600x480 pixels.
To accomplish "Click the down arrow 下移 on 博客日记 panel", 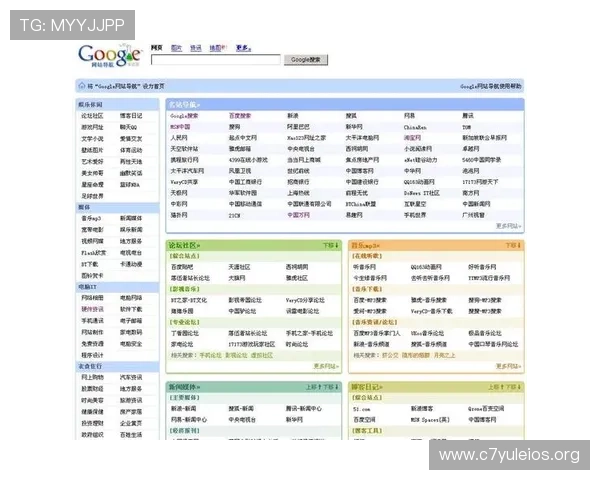I will point(514,387).
